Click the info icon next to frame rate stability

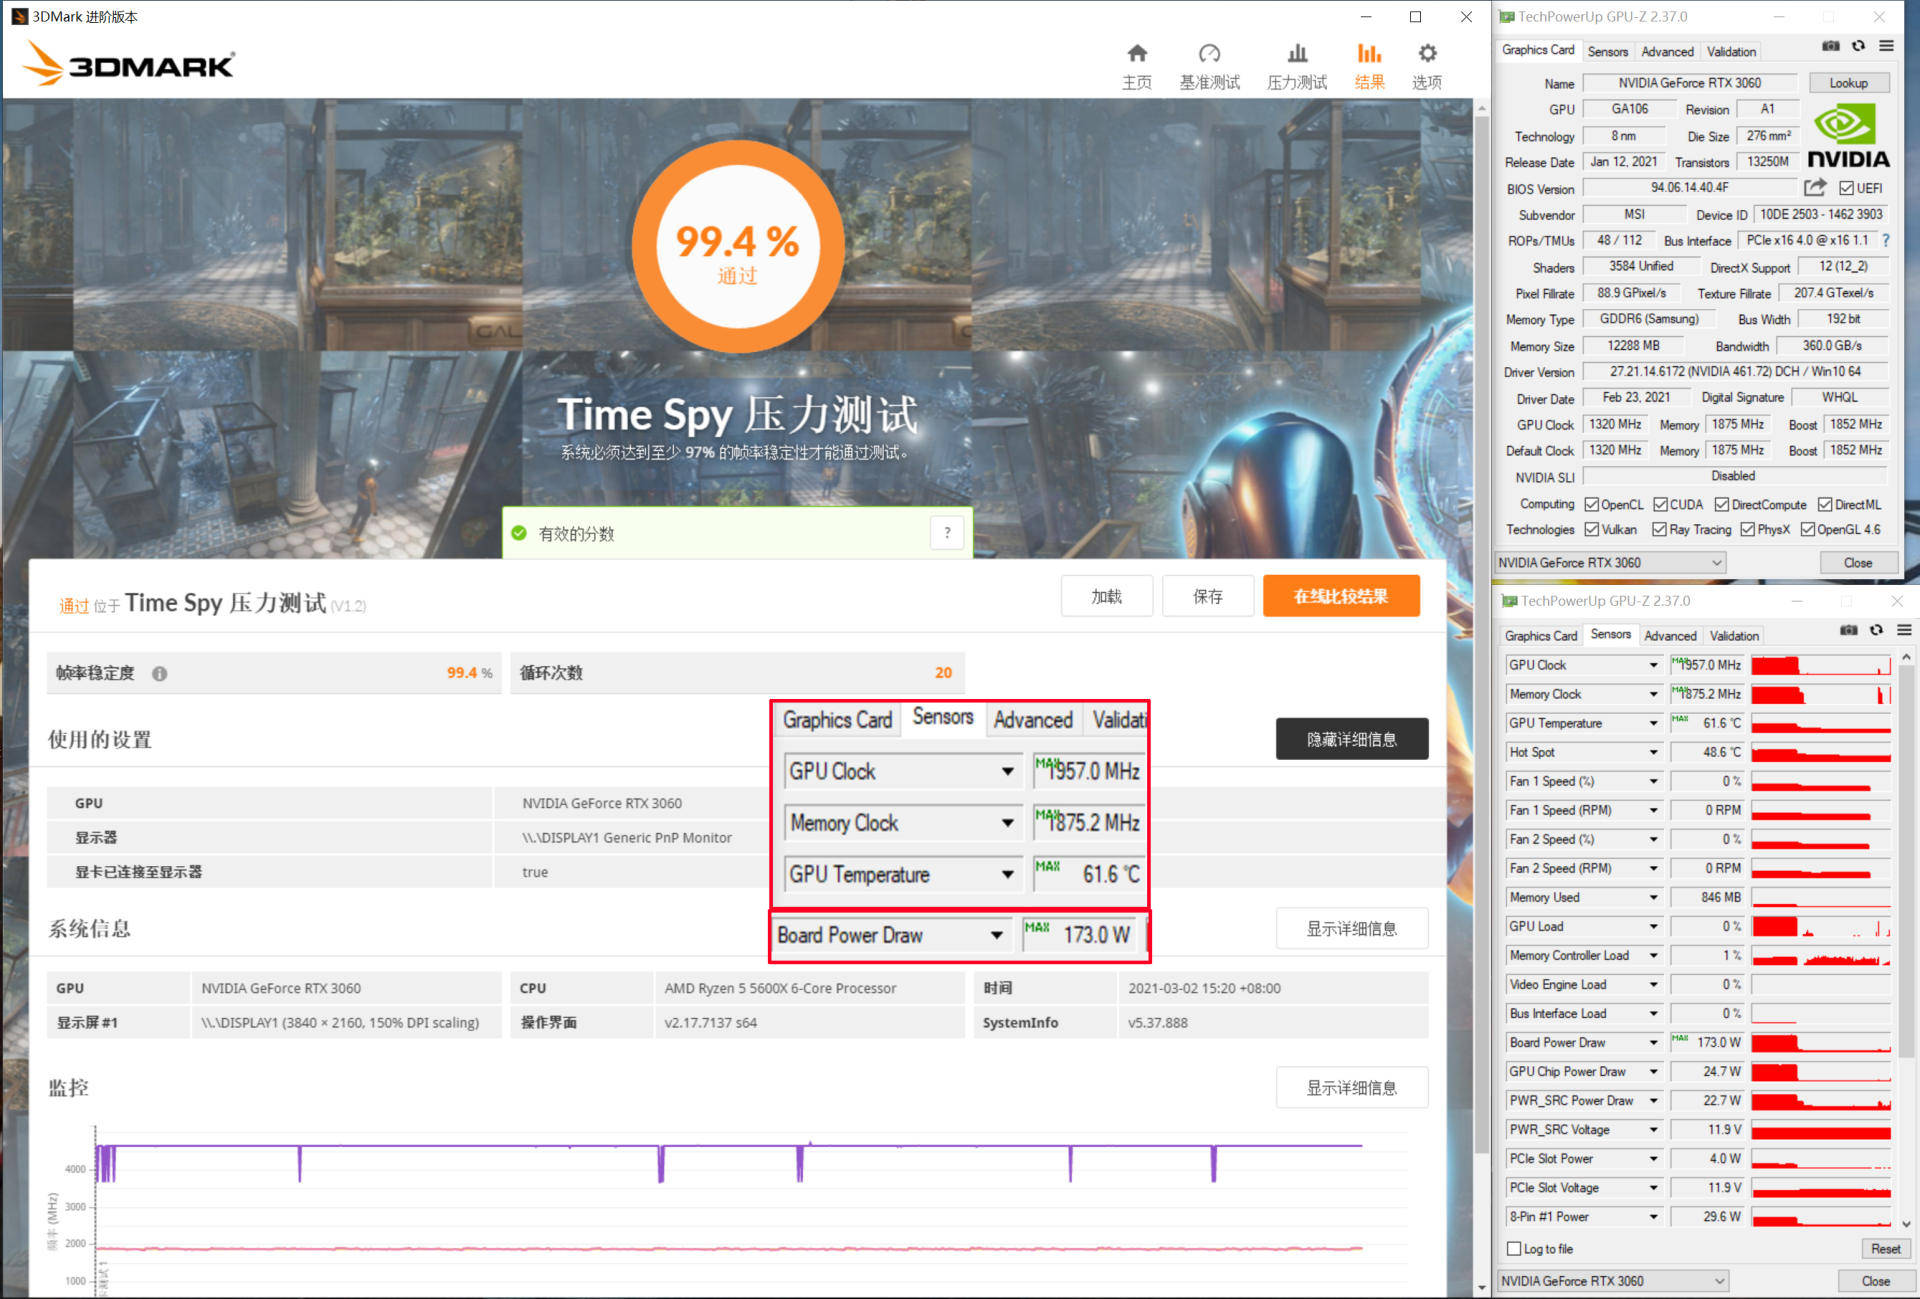click(x=159, y=674)
